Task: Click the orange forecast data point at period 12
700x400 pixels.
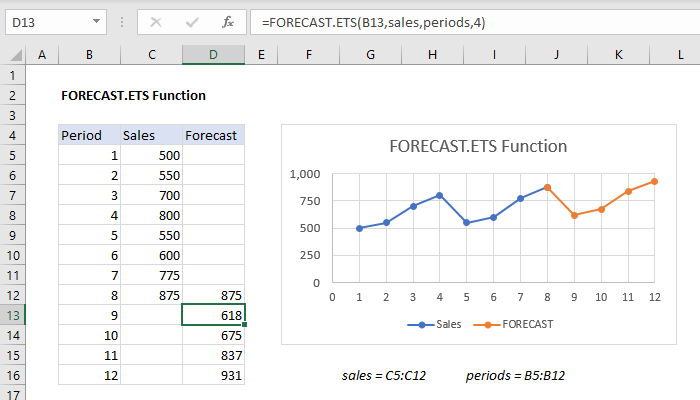Action: tap(654, 182)
